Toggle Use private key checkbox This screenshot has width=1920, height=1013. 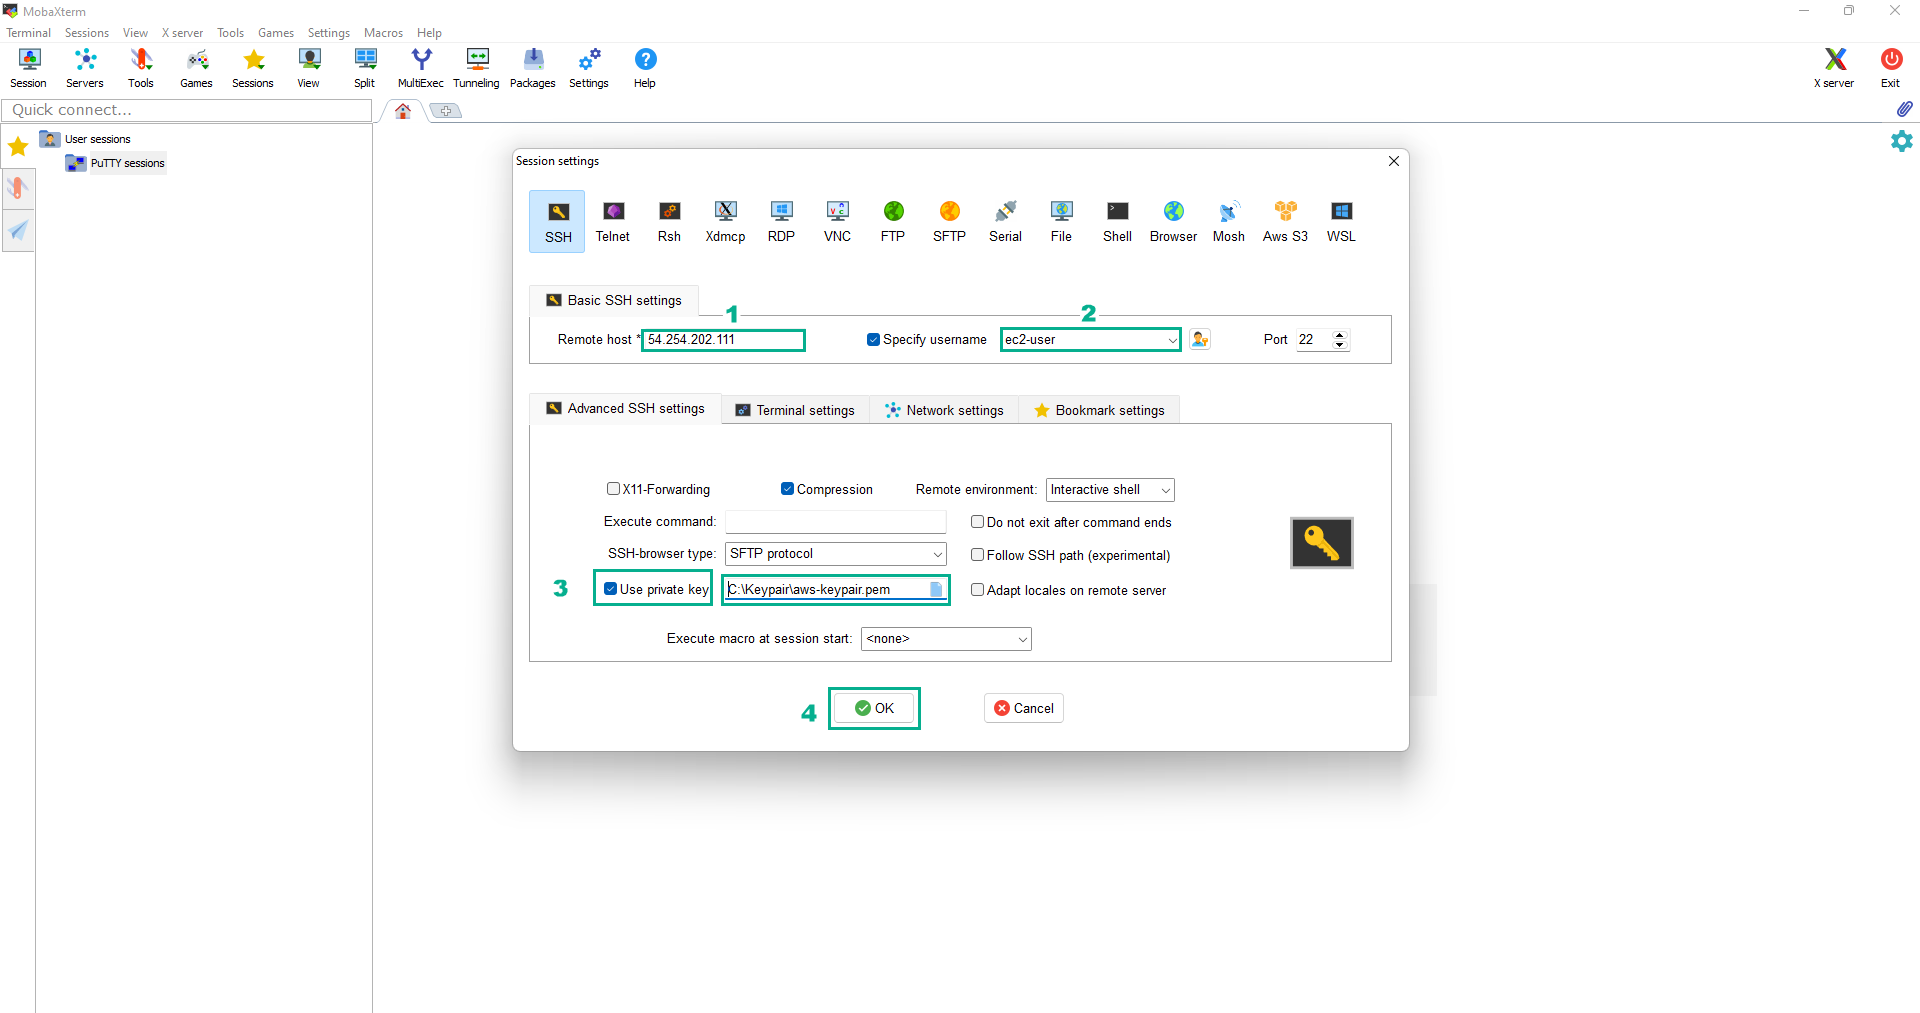click(x=610, y=589)
